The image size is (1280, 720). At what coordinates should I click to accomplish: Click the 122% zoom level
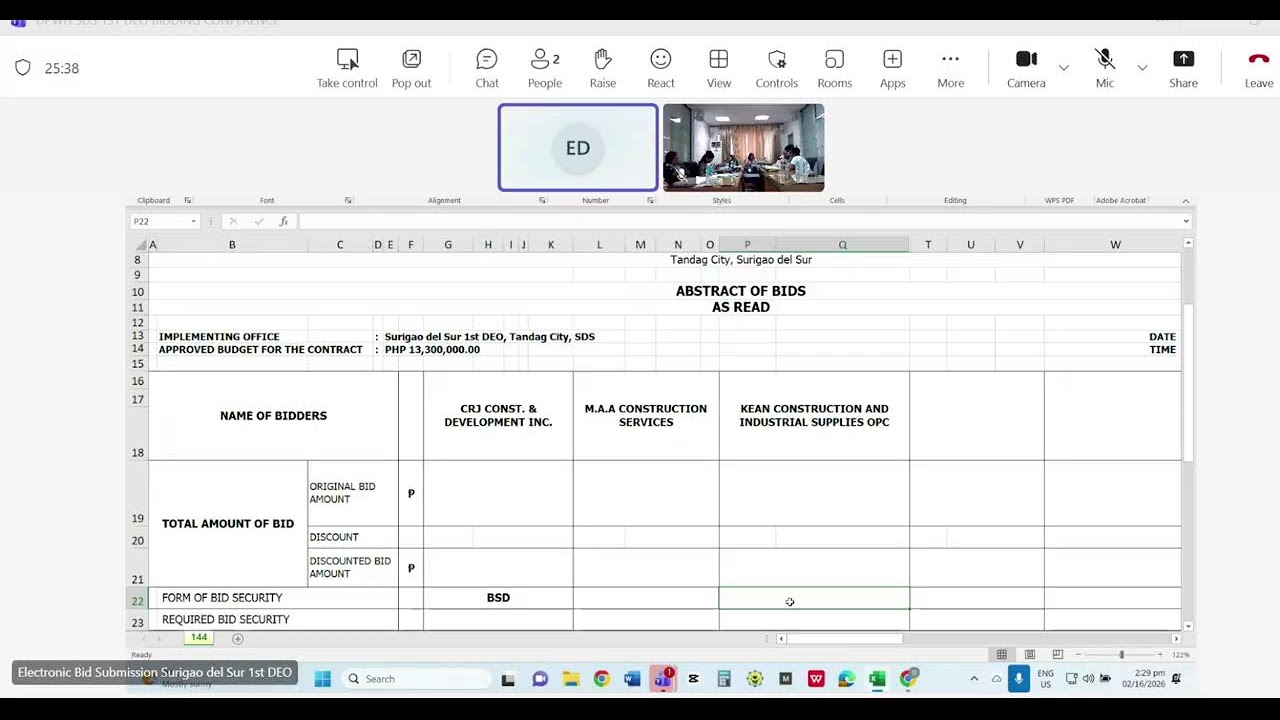(1181, 655)
